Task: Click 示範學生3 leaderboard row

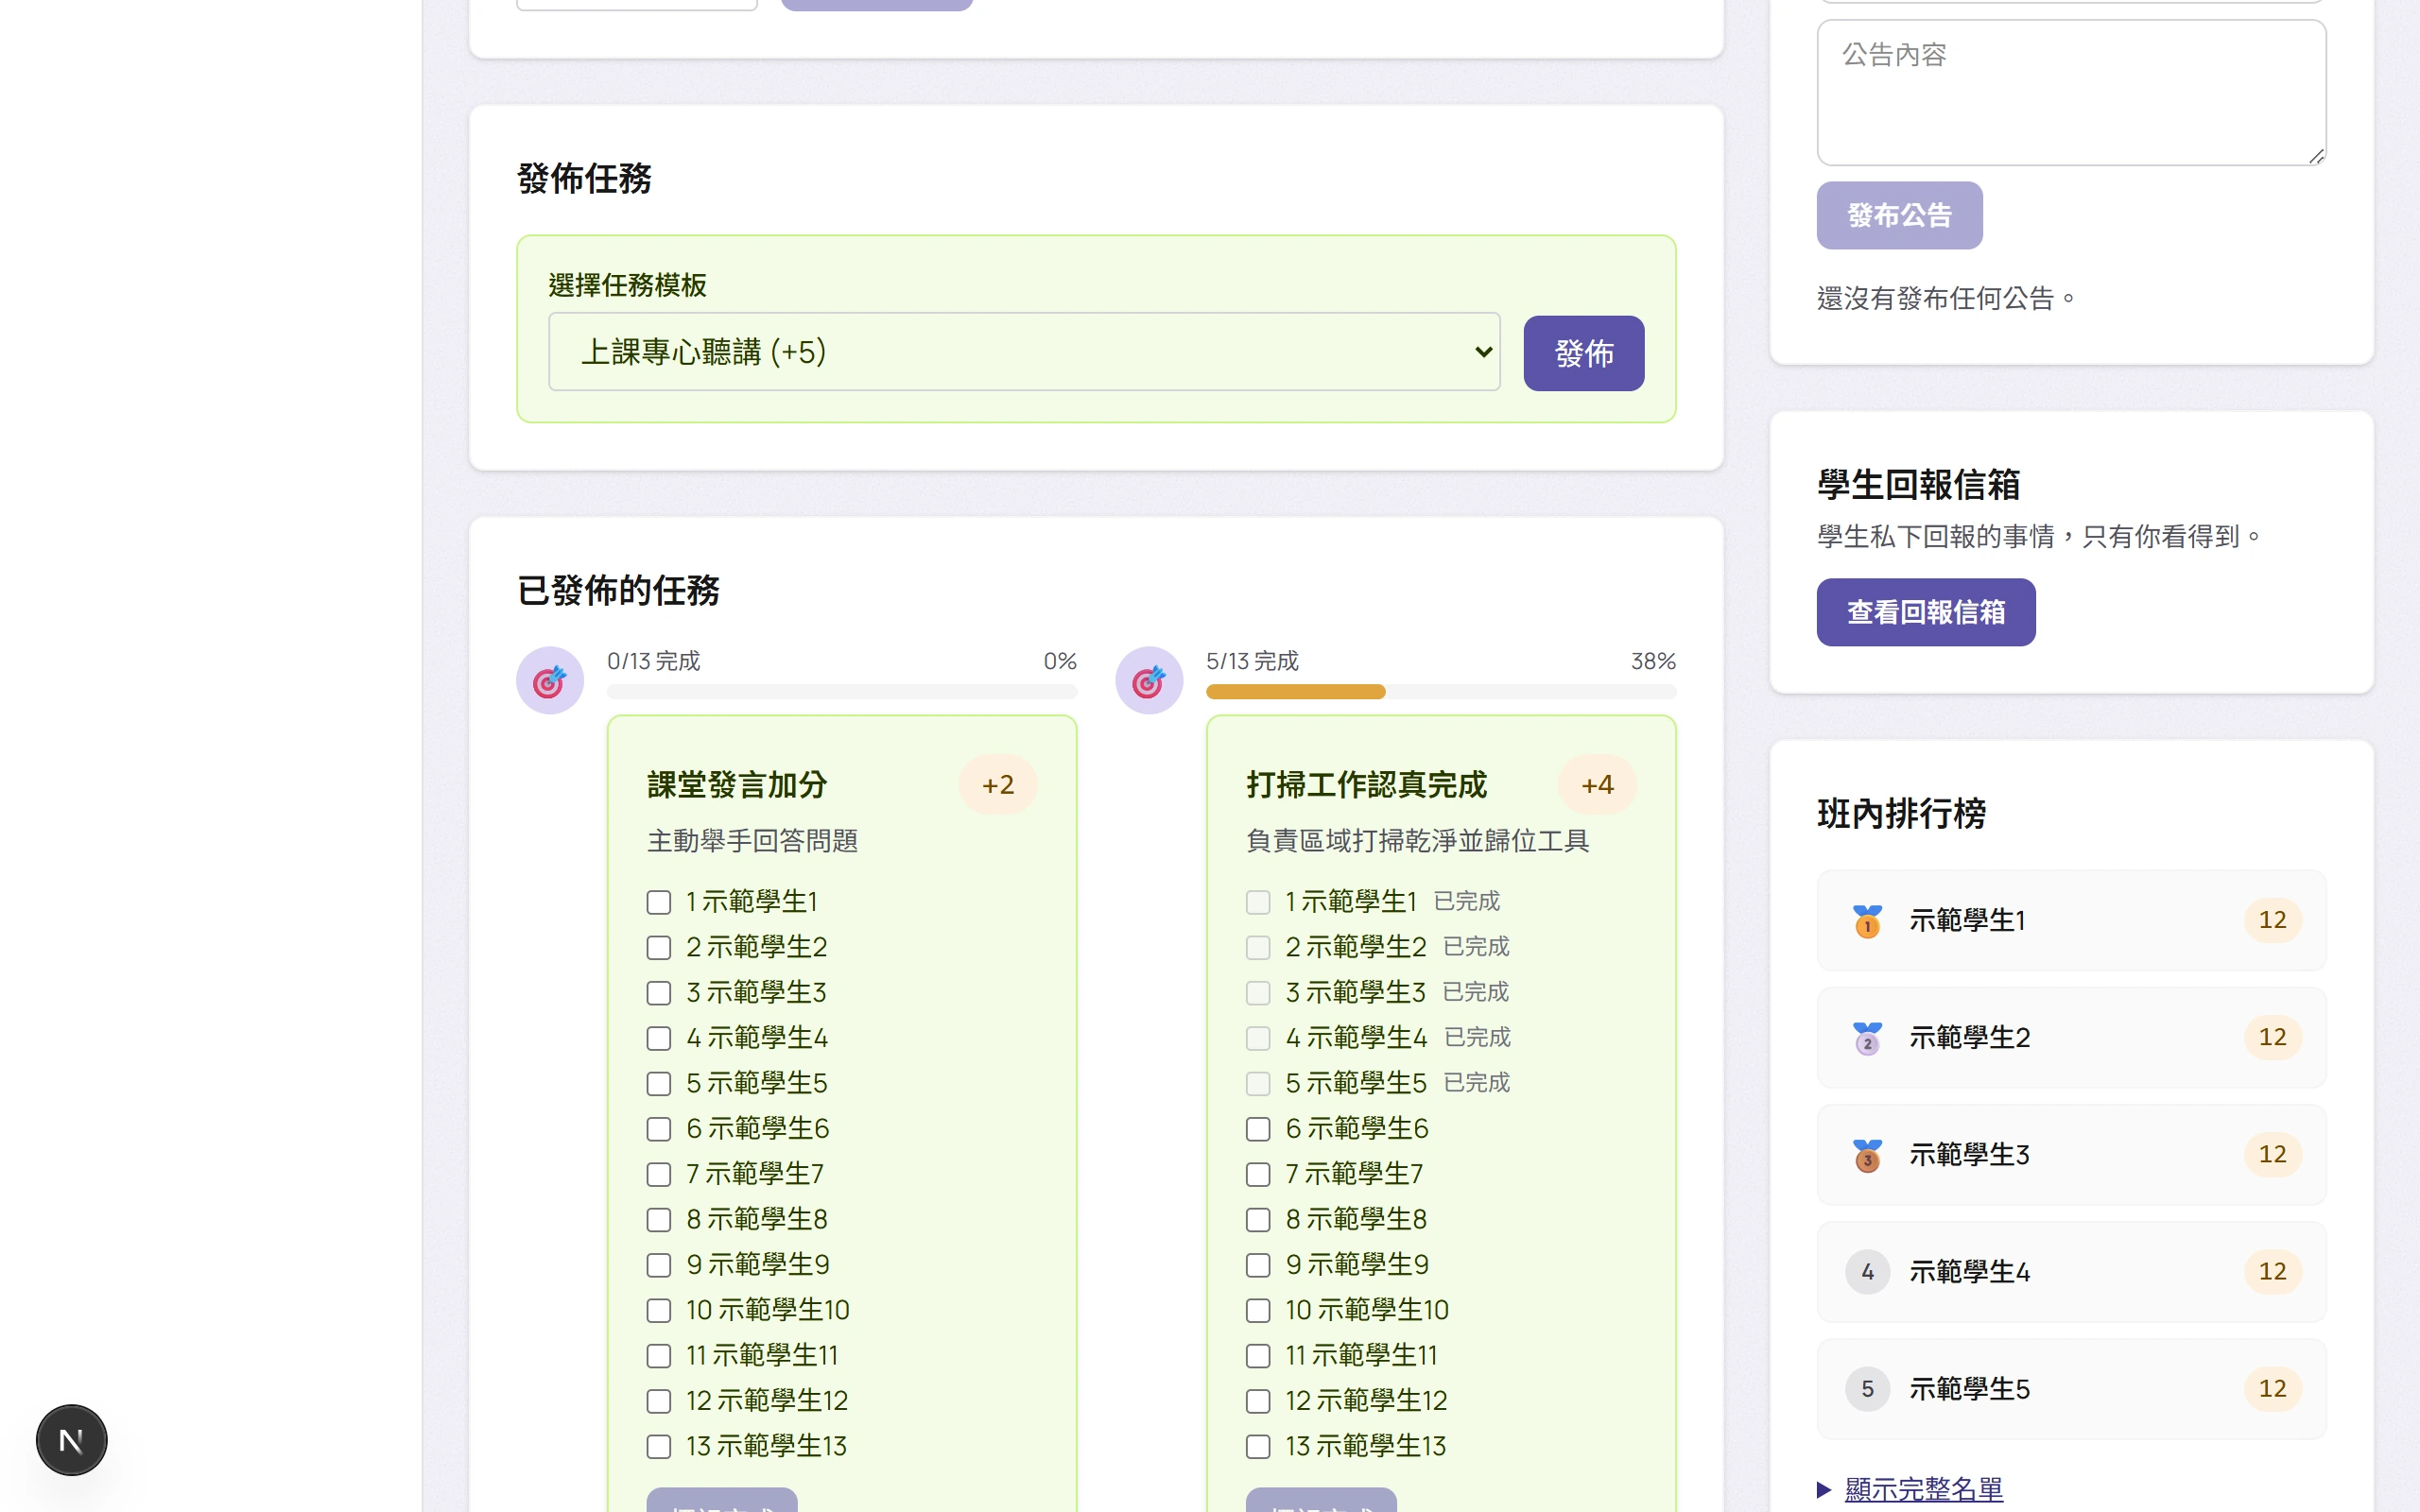Action: [x=2071, y=1155]
